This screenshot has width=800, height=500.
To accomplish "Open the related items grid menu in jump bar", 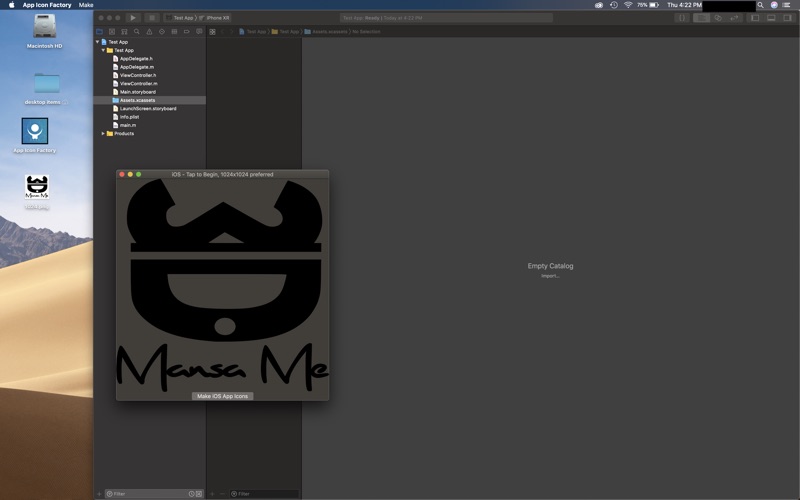I will pyautogui.click(x=212, y=32).
